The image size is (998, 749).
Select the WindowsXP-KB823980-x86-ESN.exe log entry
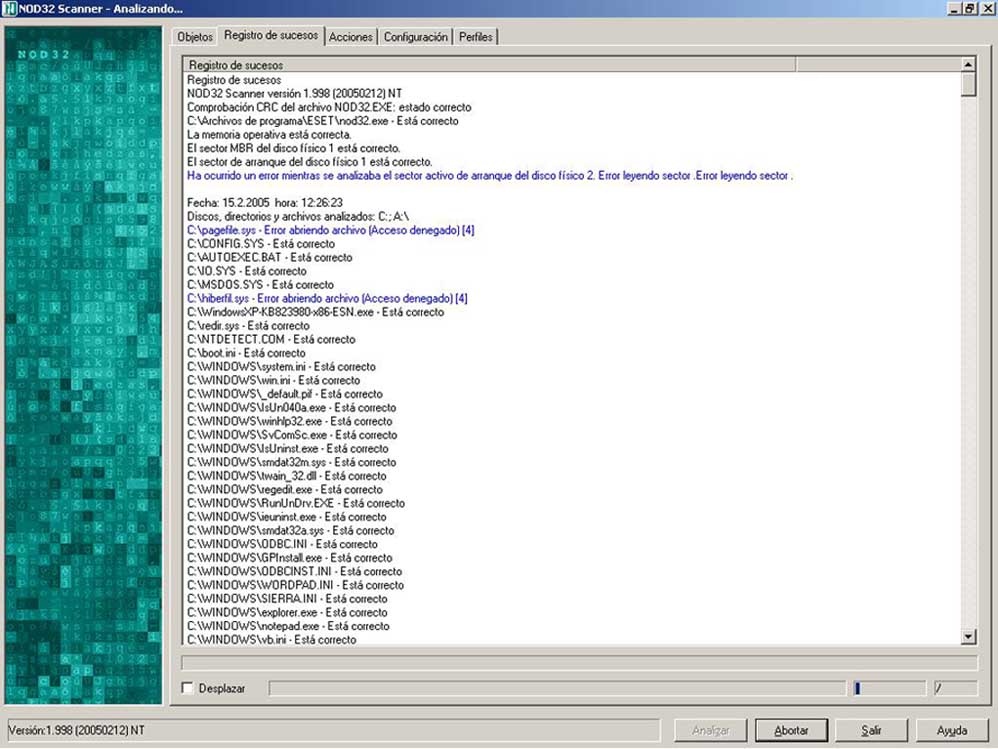tap(316, 312)
